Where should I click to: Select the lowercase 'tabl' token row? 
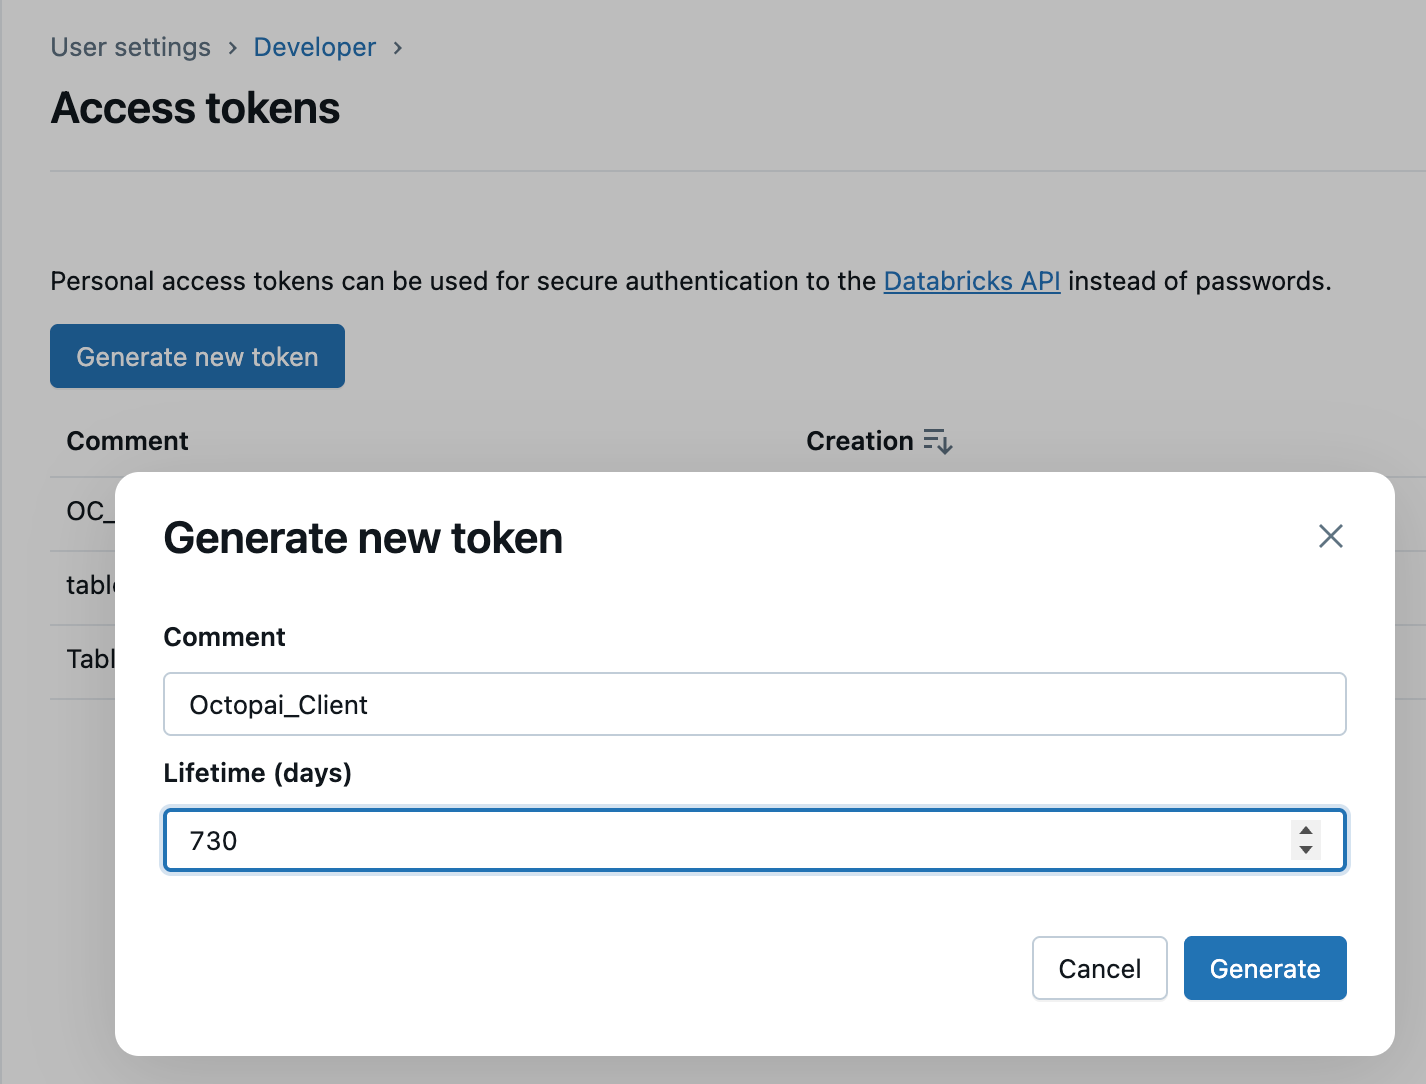(x=90, y=585)
